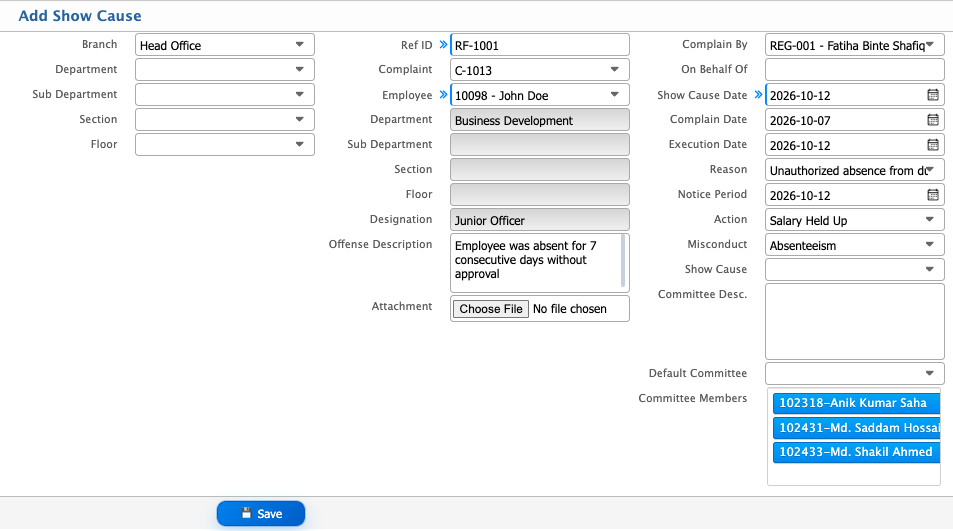Click the floppy disk icon on Save
This screenshot has width=953, height=531.
246,513
